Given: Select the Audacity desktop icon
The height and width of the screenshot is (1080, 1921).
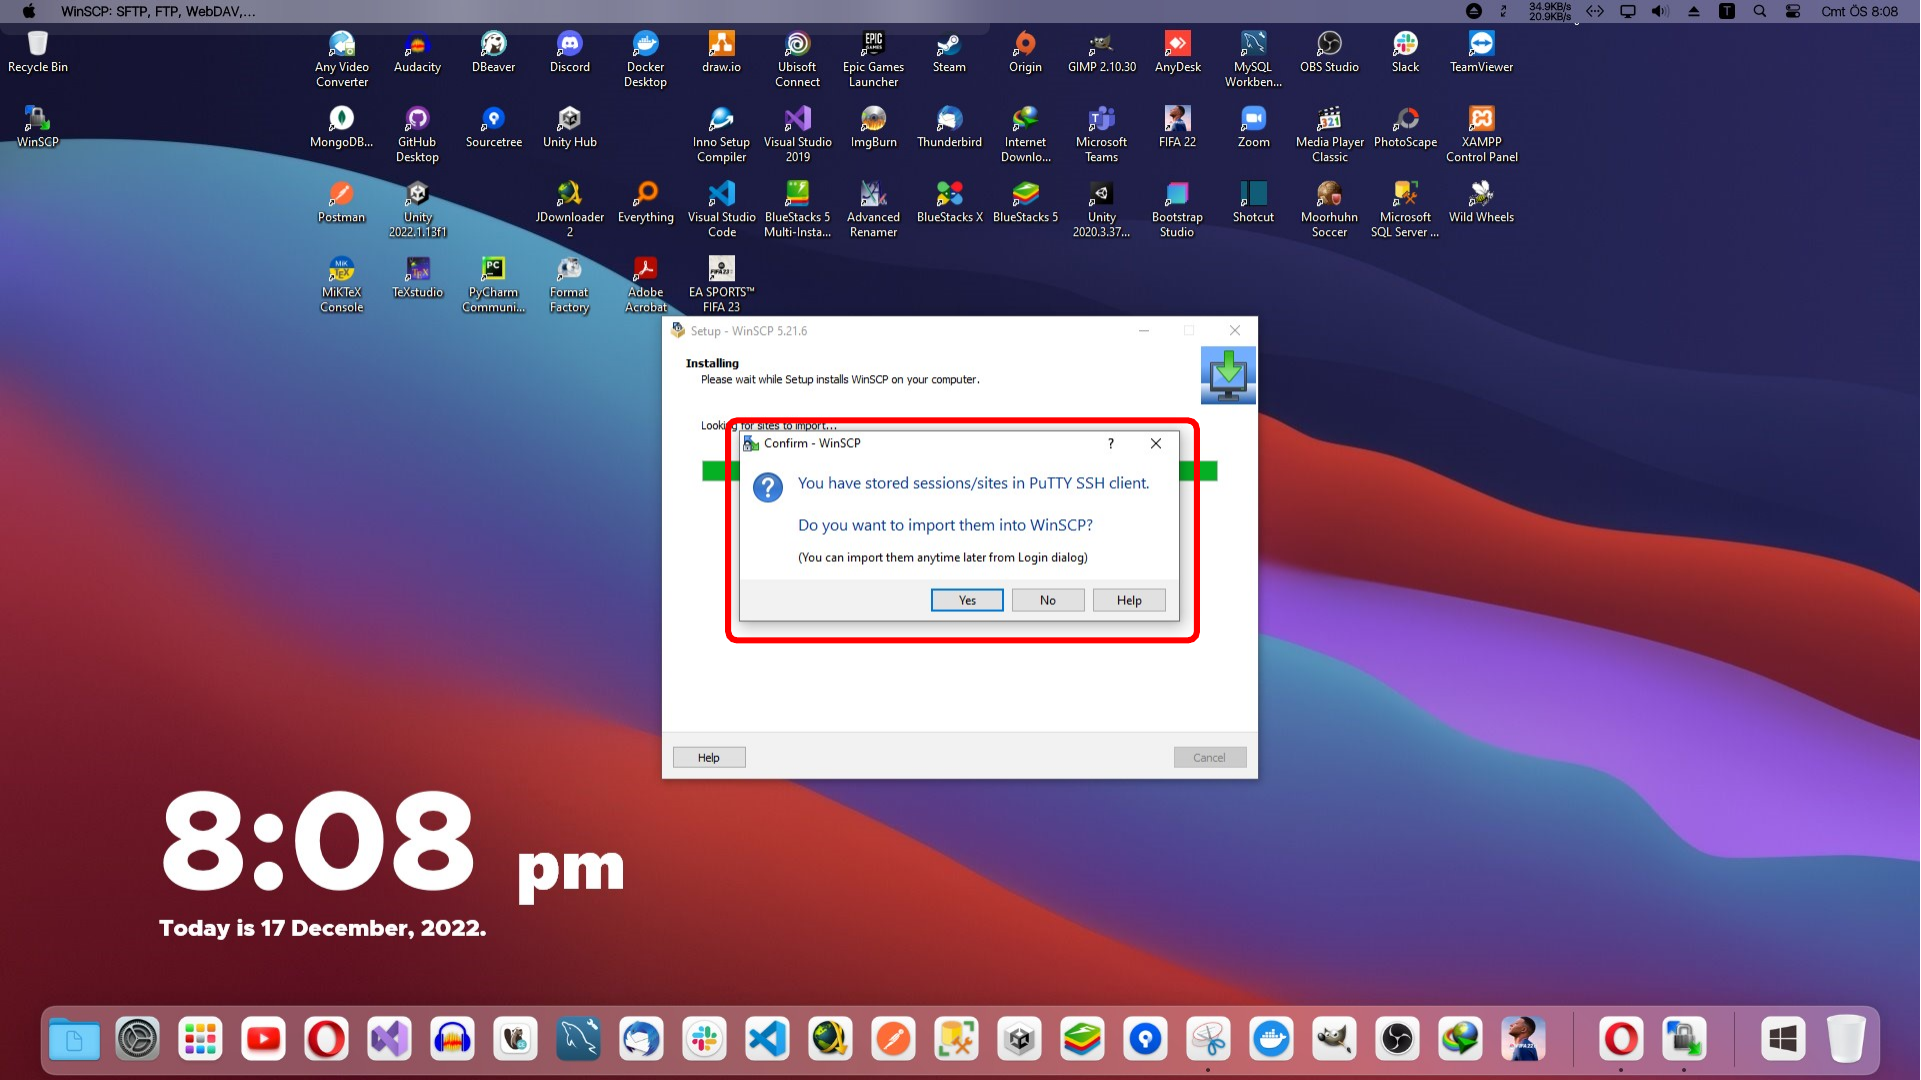Looking at the screenshot, I should 418,52.
